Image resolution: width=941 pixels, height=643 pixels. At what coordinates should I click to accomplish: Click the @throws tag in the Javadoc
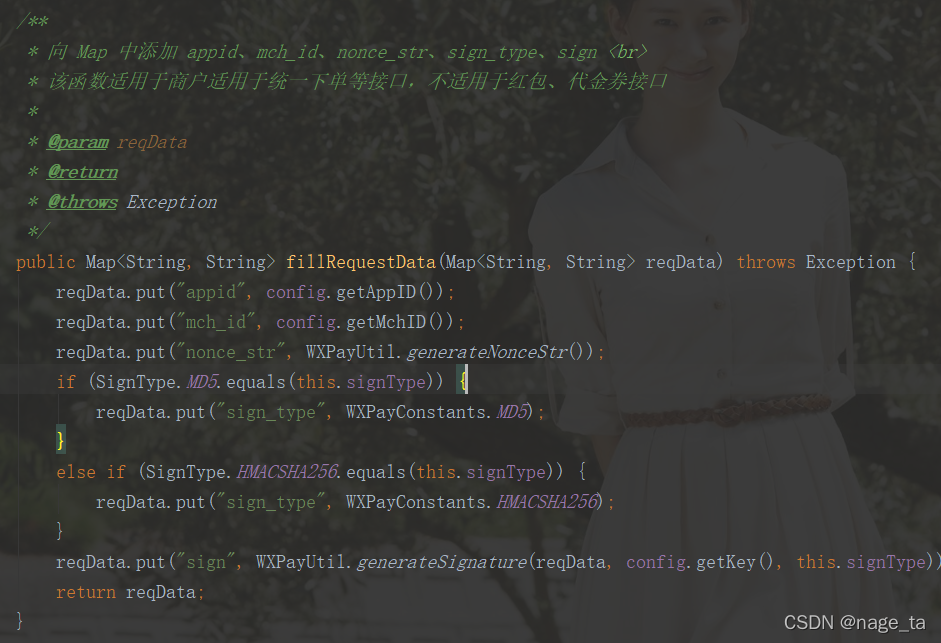(x=83, y=202)
